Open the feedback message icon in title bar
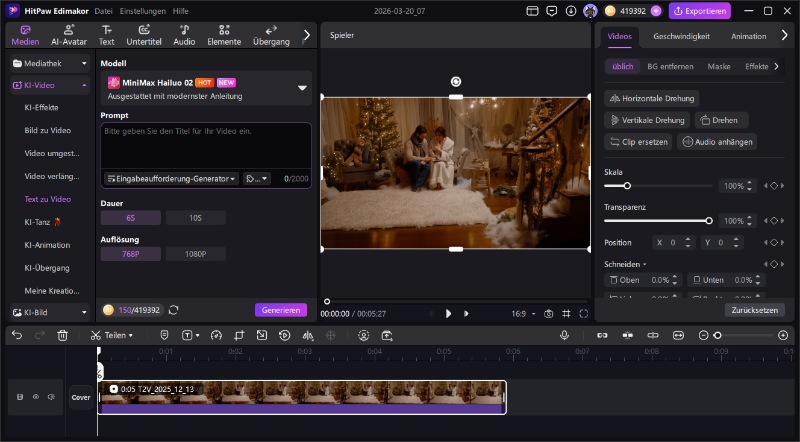 552,11
